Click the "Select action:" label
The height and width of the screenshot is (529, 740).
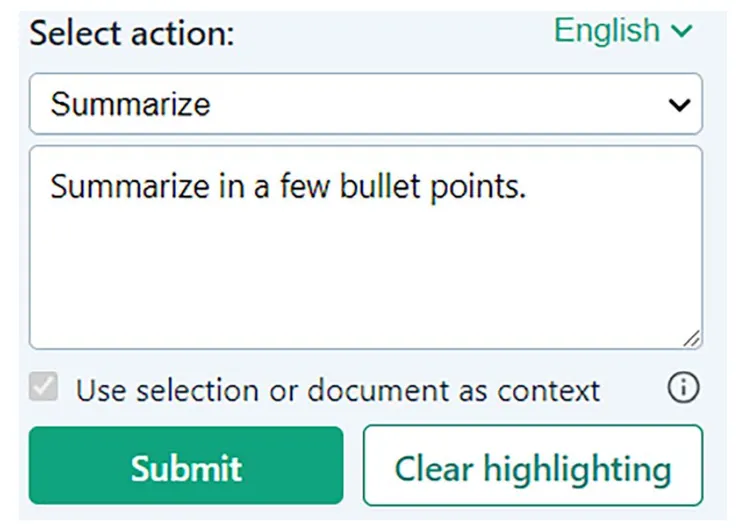[x=131, y=34]
